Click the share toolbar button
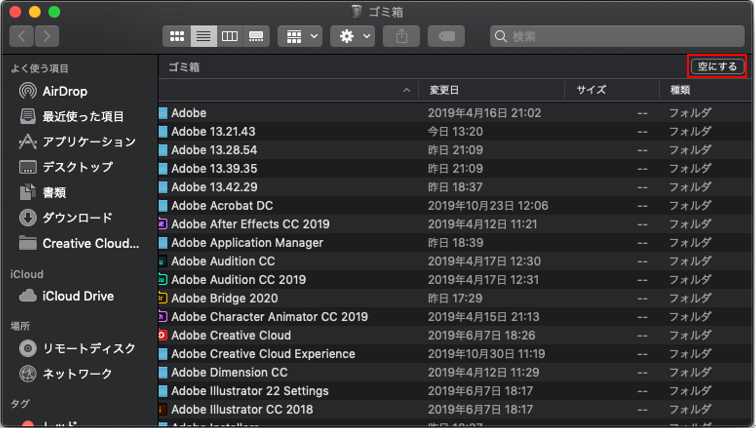Viewport: 756px width, 429px height. [402, 36]
